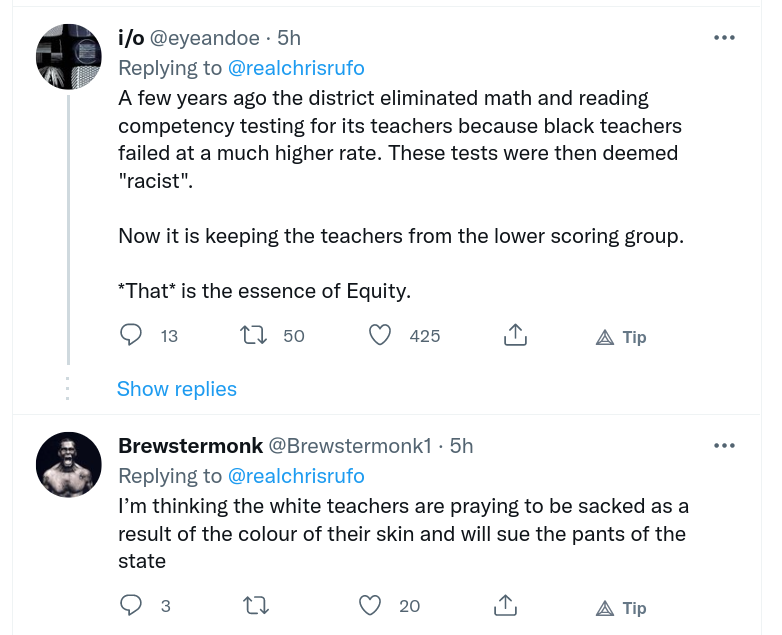Visit the Brewstermonk display name
This screenshot has height=635, width=782.
click(190, 445)
